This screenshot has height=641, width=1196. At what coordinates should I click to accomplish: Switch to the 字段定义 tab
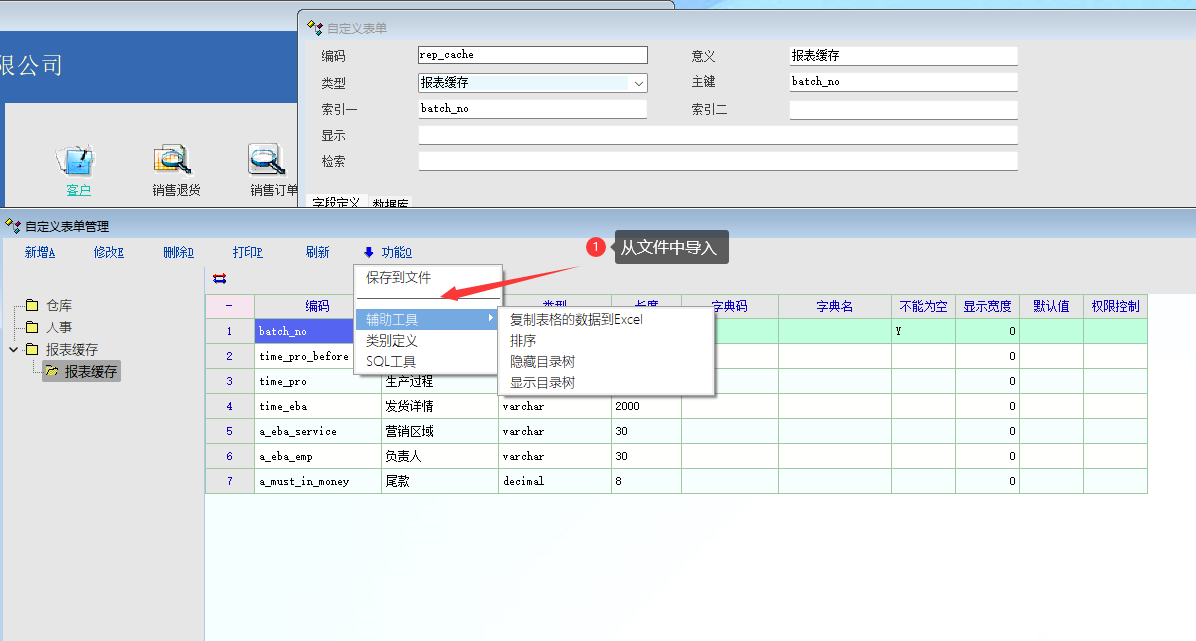335,203
